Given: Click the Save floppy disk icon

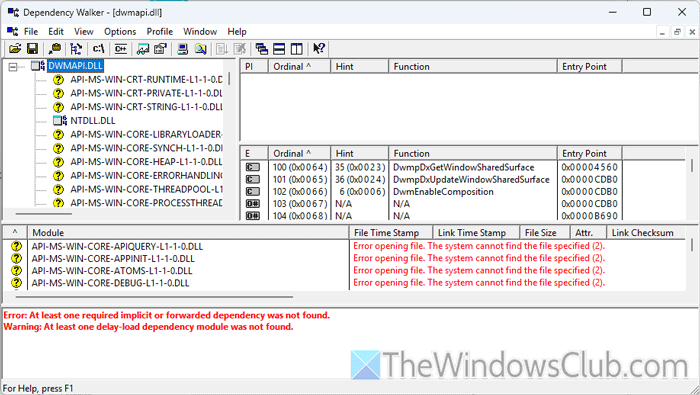Looking at the screenshot, I should (x=32, y=49).
